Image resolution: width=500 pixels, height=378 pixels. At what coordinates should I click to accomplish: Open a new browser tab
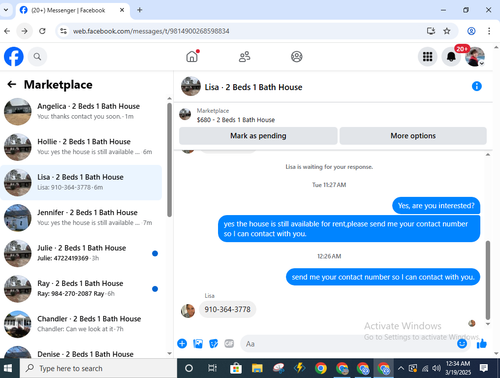pyautogui.click(x=140, y=10)
